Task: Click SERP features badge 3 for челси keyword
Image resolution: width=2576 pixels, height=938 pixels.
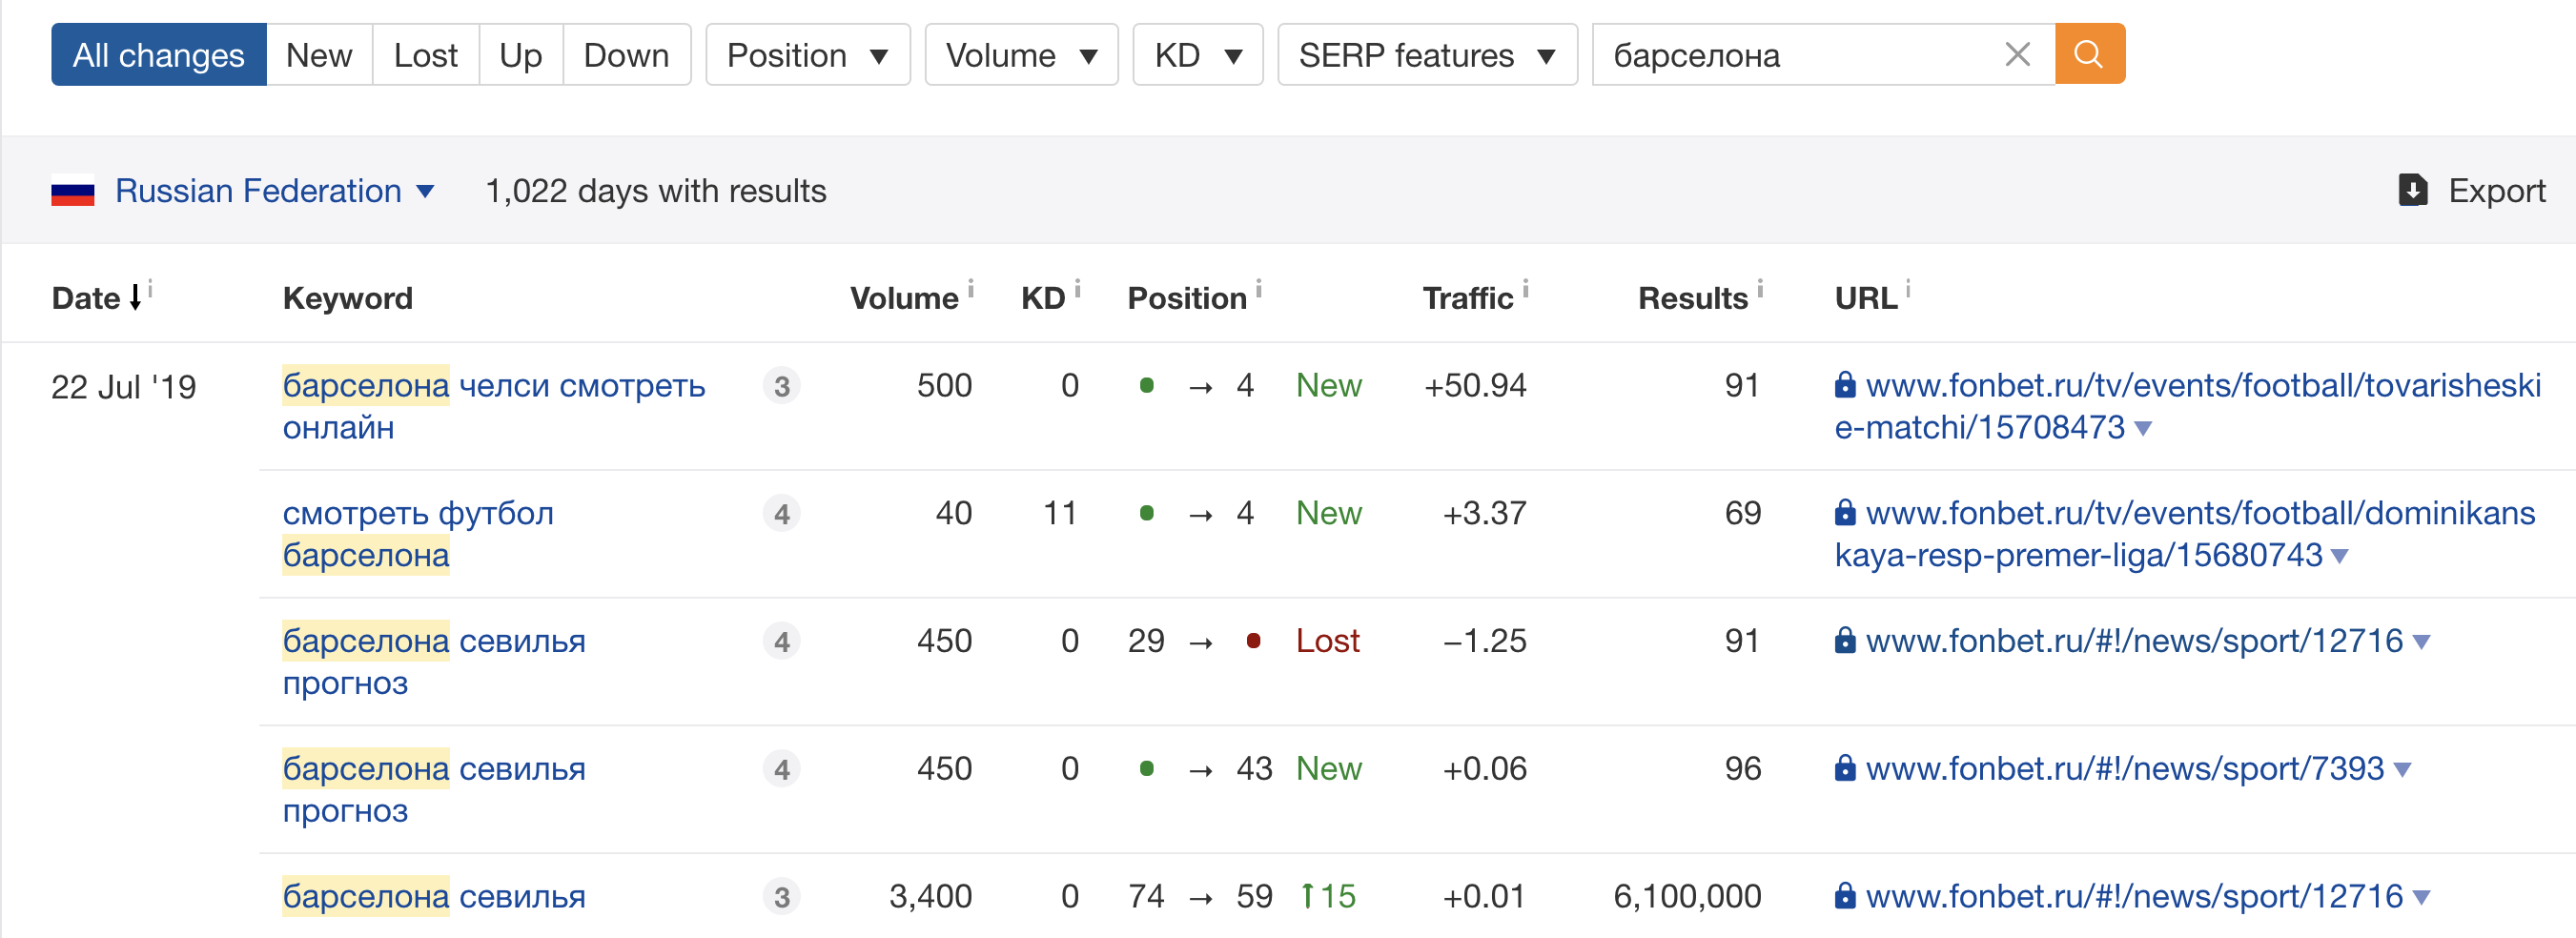Action: [781, 386]
